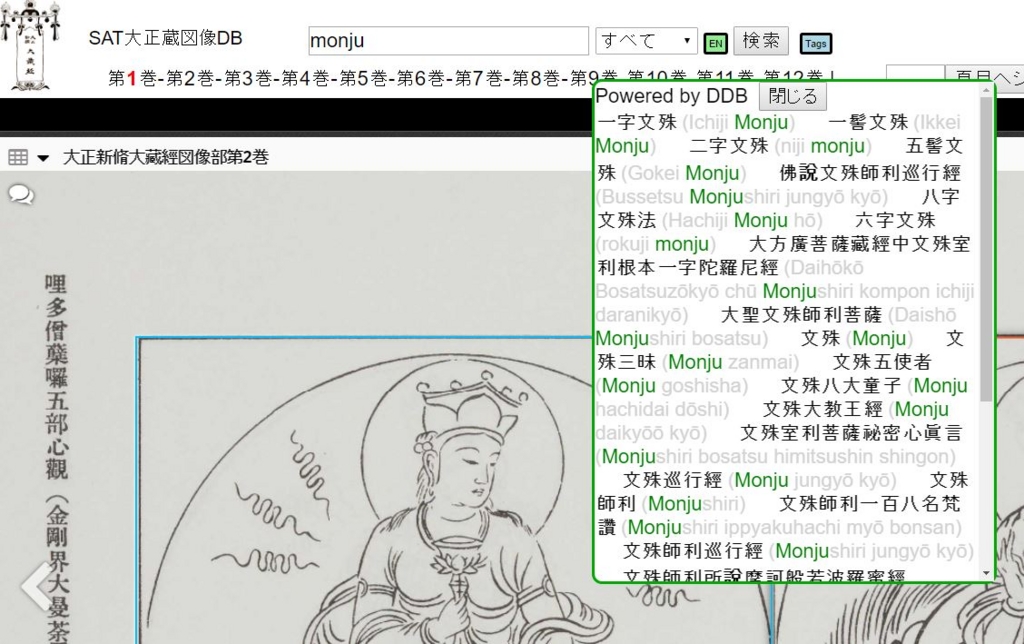Go to volume 第4巻
This screenshot has height=644, width=1024.
(306, 78)
